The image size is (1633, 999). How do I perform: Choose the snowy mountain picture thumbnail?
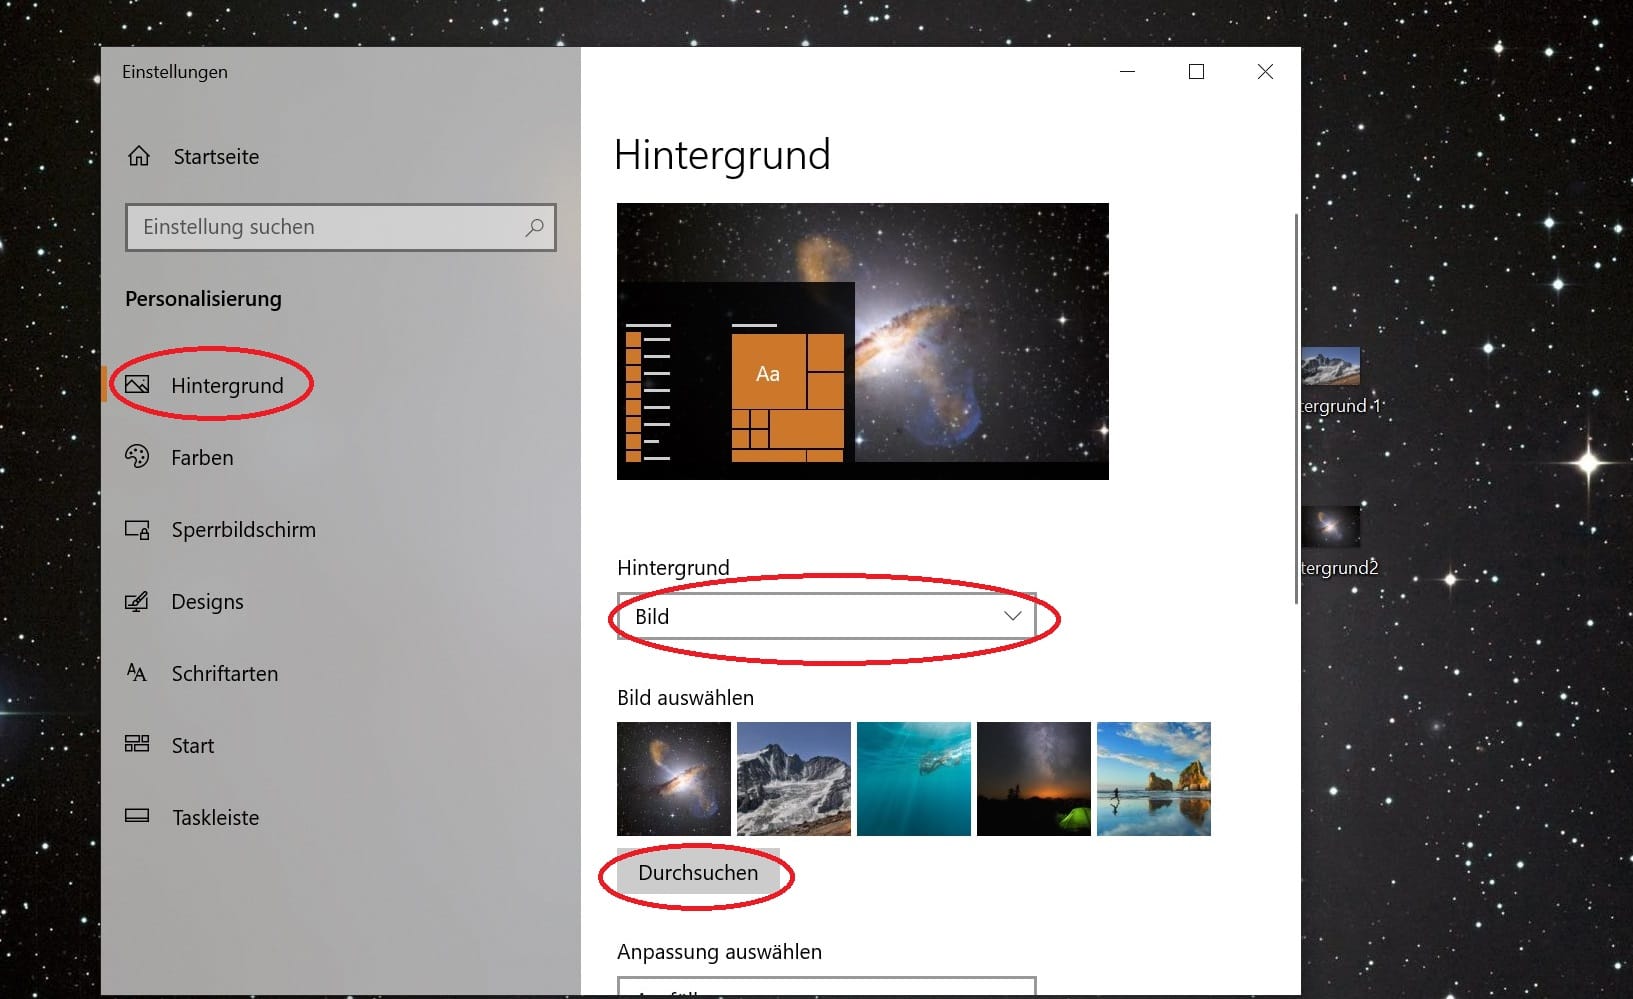point(794,779)
